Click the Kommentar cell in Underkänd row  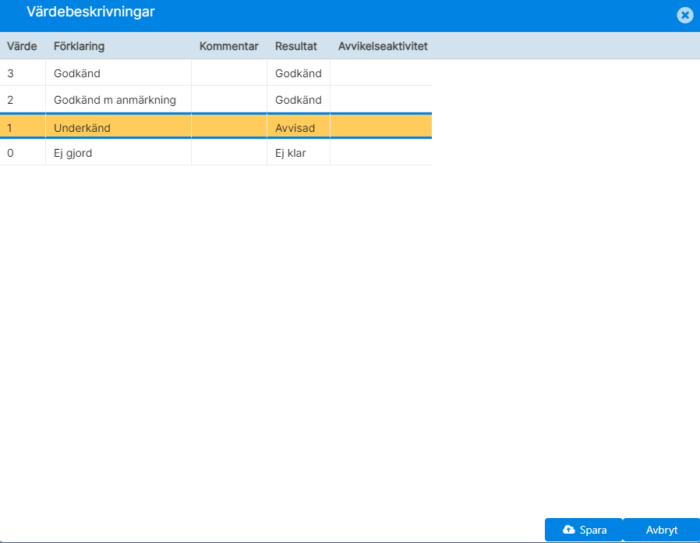[x=229, y=128]
